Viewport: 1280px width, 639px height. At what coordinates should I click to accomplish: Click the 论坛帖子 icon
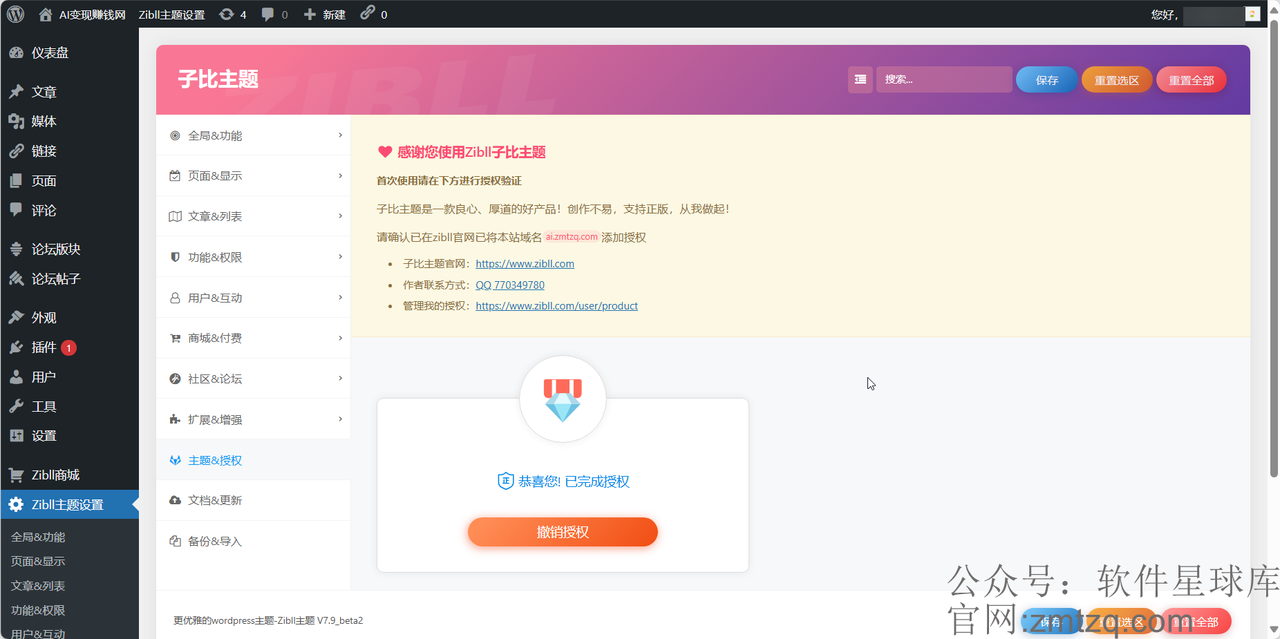coord(16,279)
